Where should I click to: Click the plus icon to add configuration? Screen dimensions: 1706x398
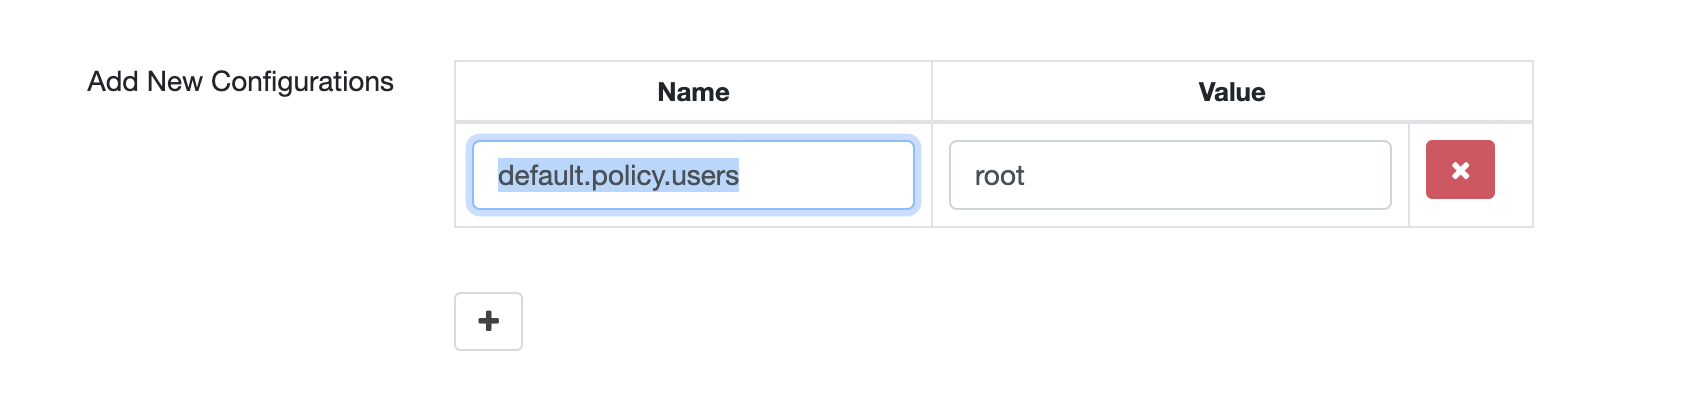488,321
